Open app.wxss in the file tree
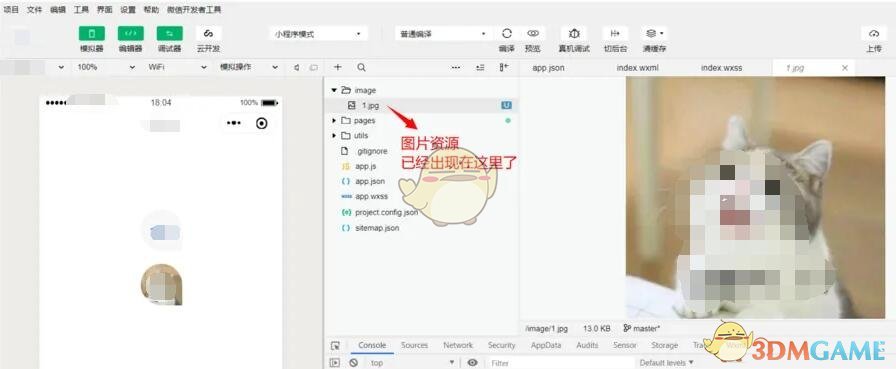 [x=371, y=196]
